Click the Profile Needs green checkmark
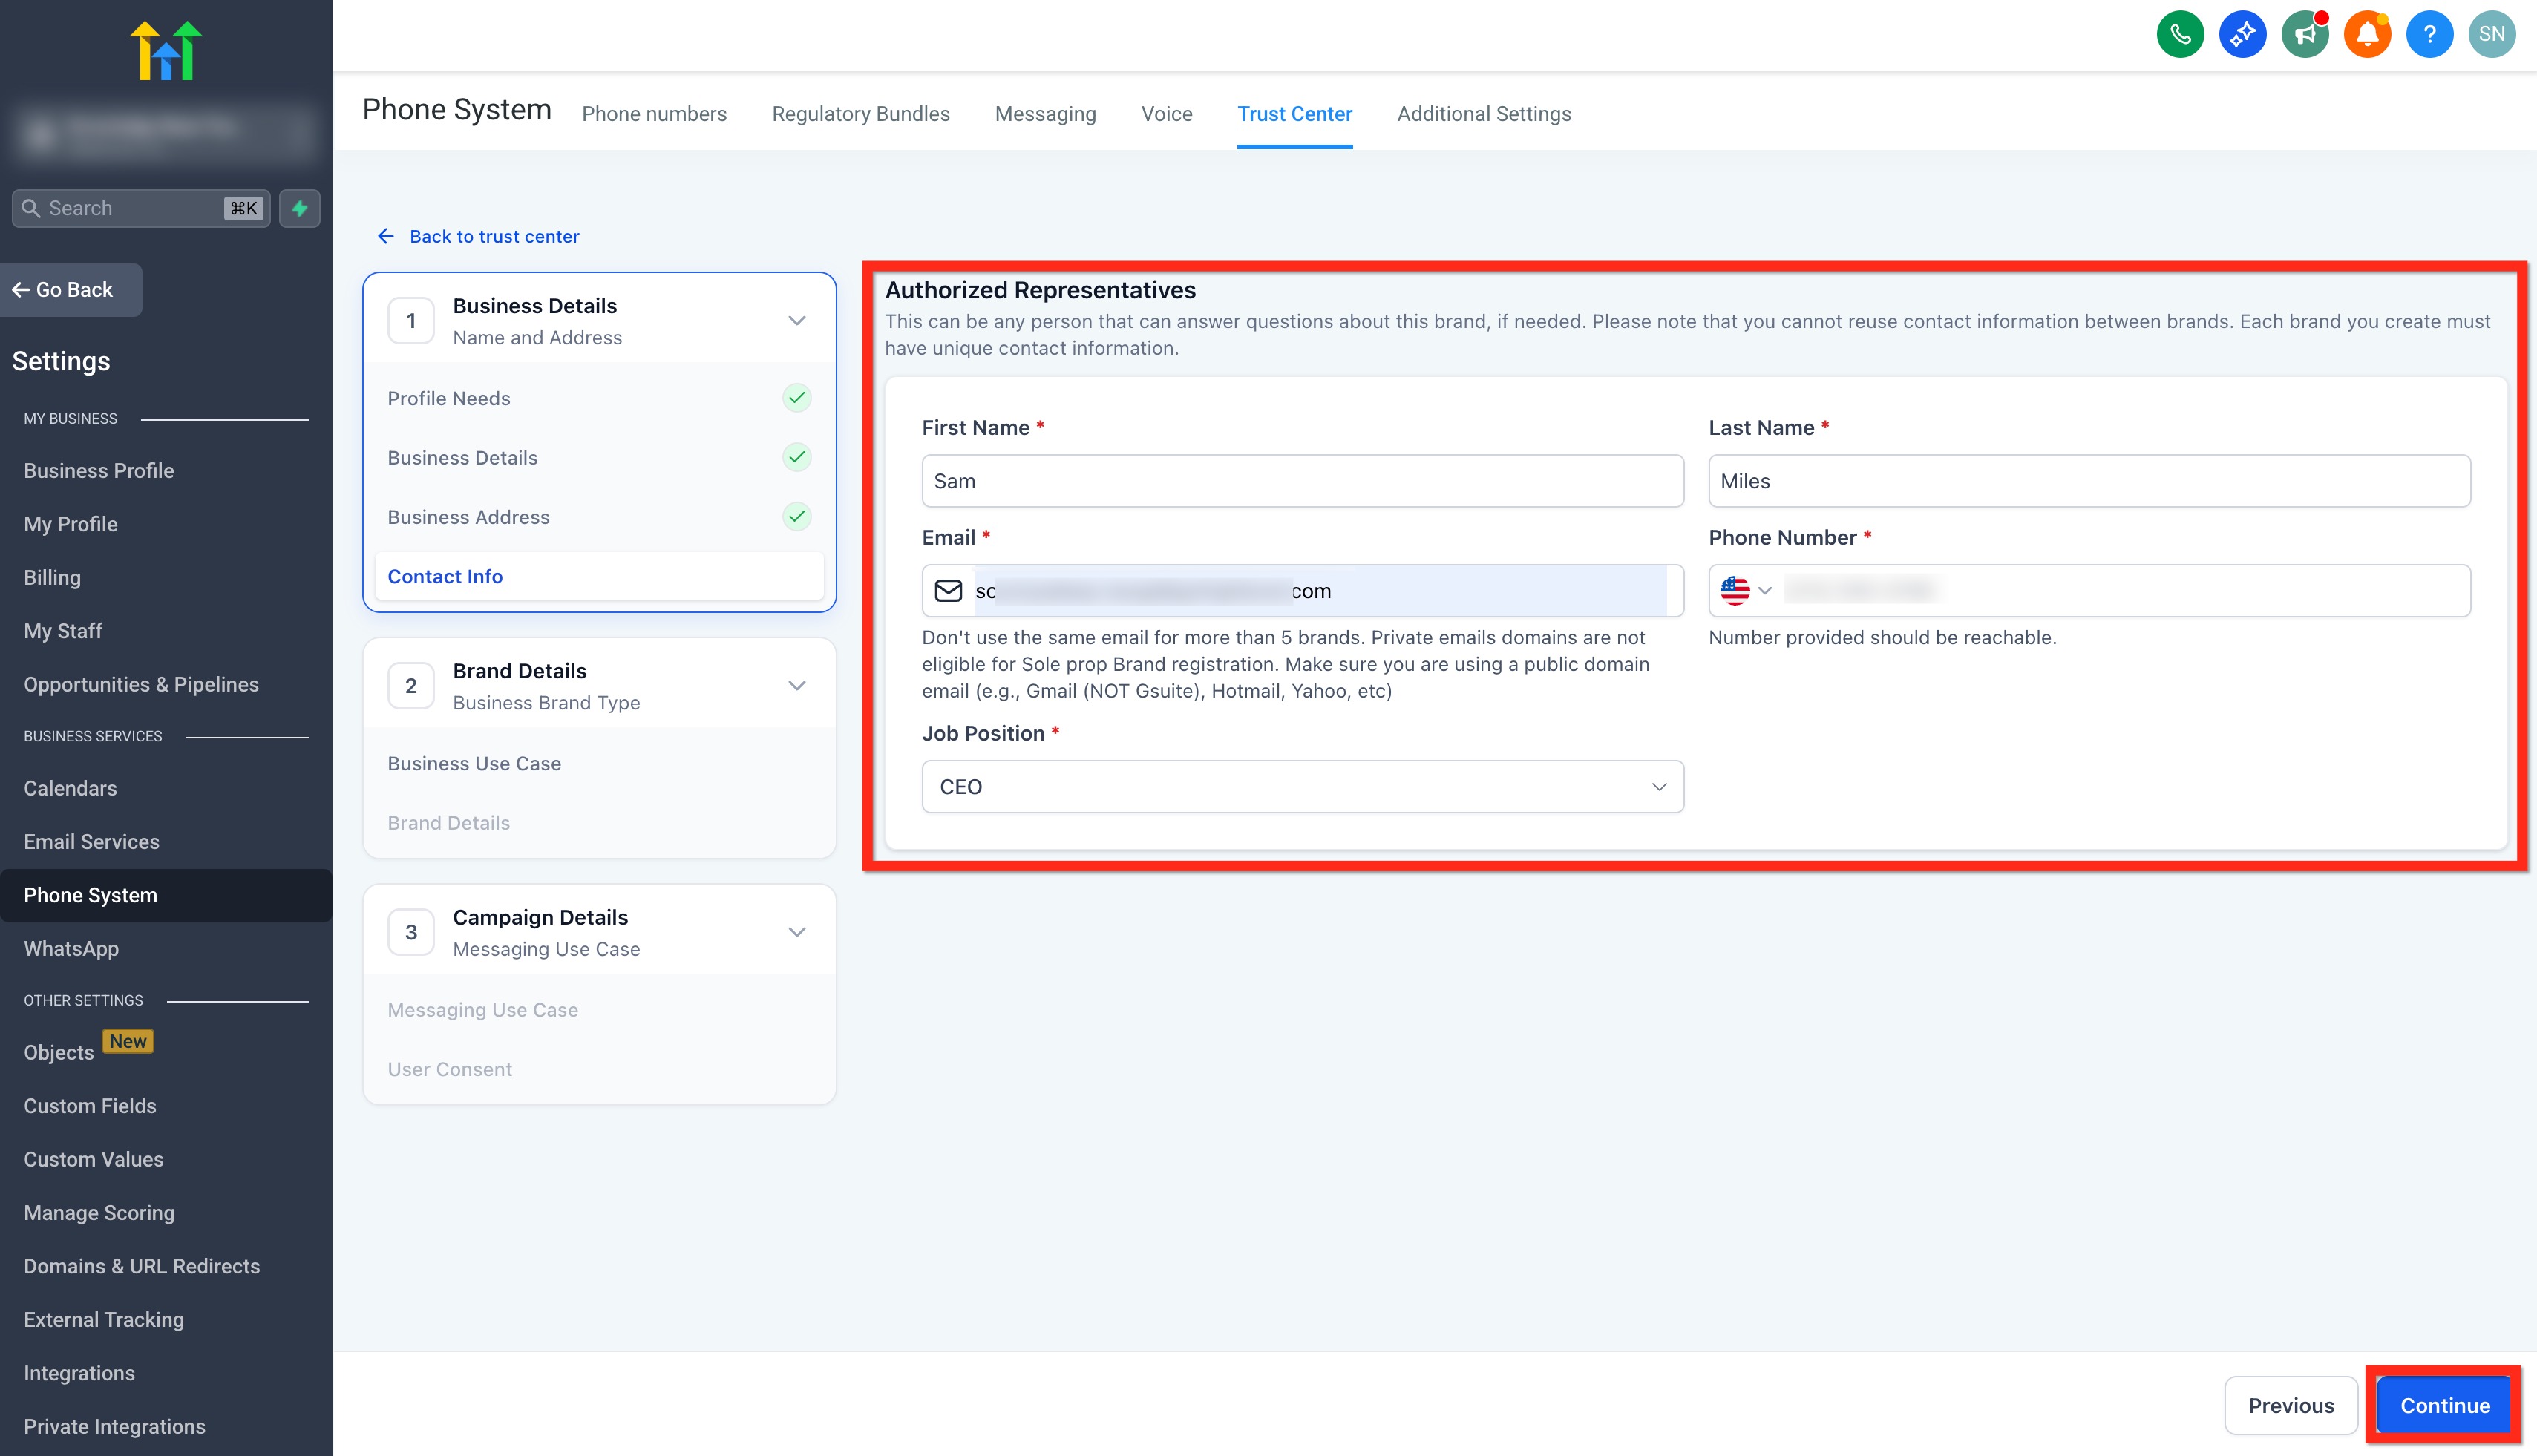The image size is (2537, 1456). (x=796, y=398)
